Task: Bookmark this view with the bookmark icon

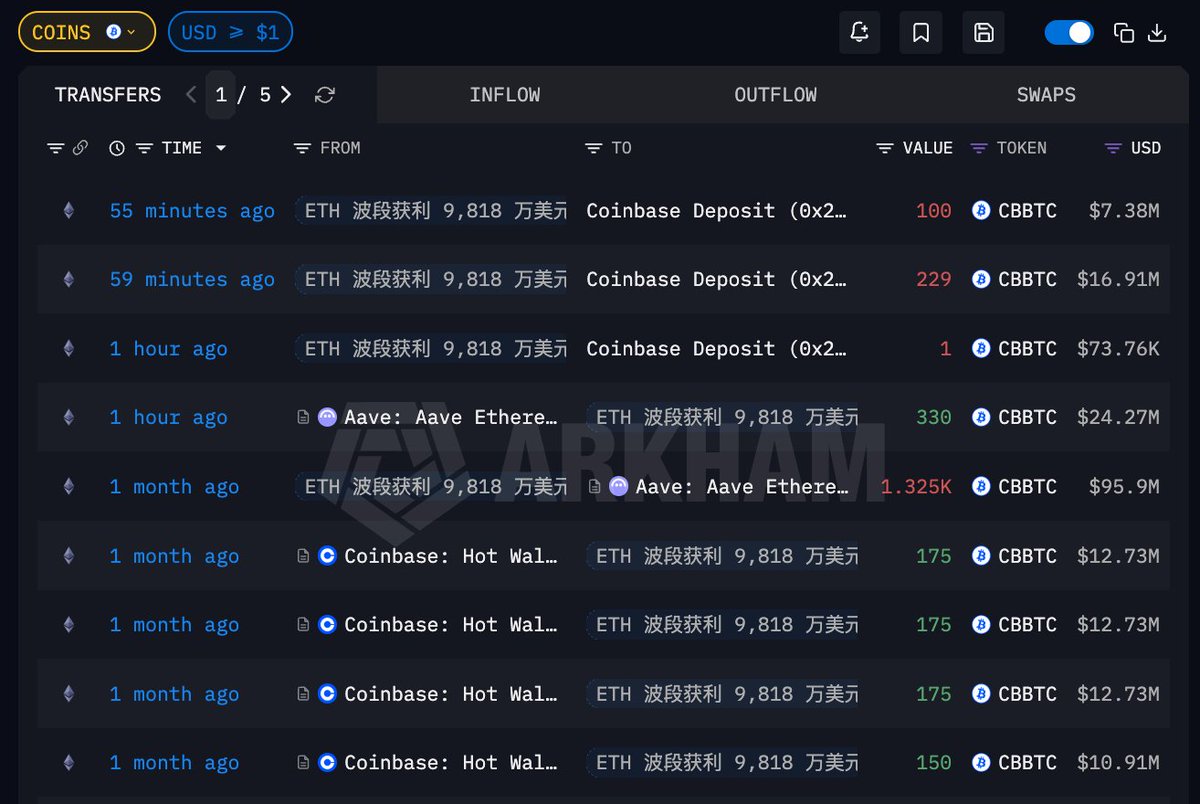Action: pos(921,33)
